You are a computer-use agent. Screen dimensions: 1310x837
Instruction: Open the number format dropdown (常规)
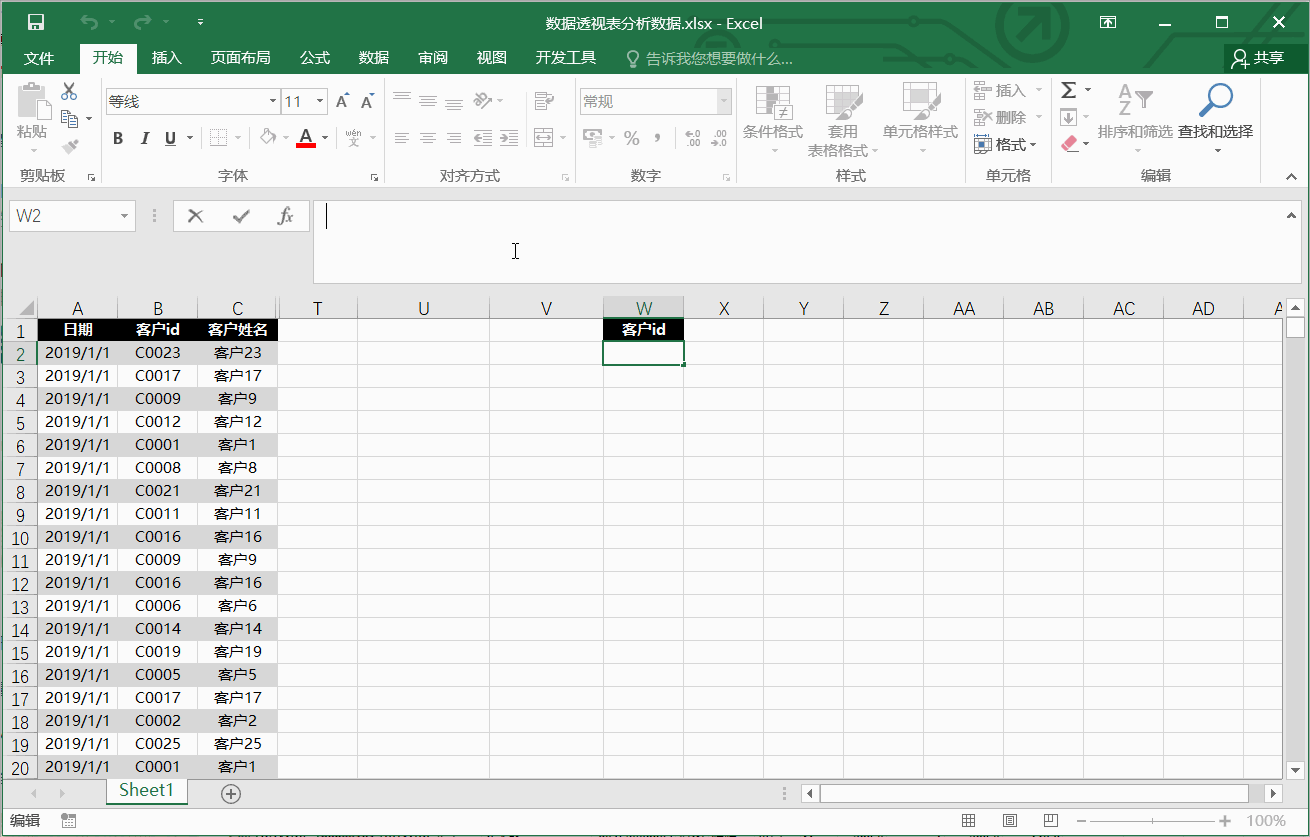pos(724,101)
